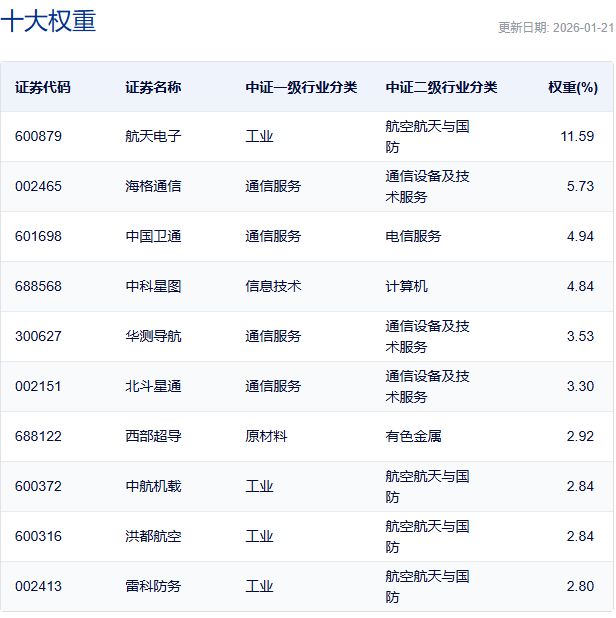Select security name 航天电子
This screenshot has height=618, width=616.
point(153,137)
